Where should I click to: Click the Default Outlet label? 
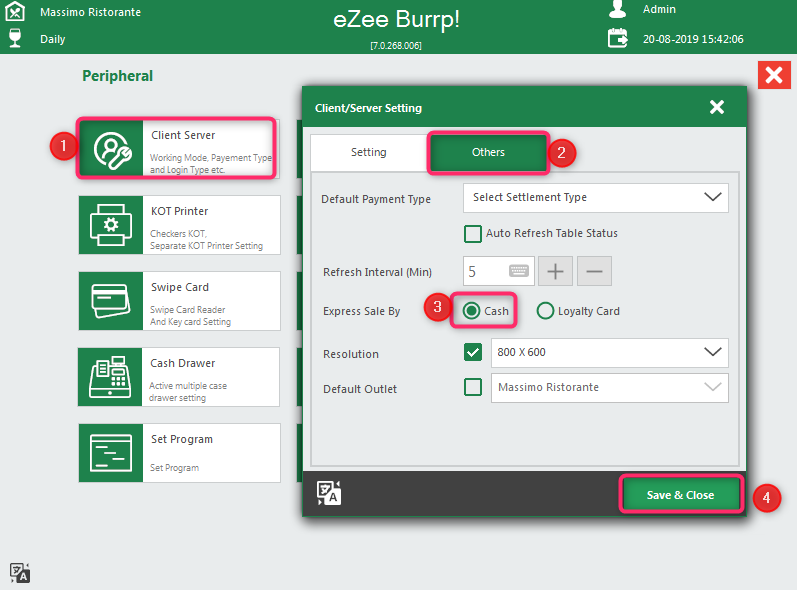tap(360, 389)
